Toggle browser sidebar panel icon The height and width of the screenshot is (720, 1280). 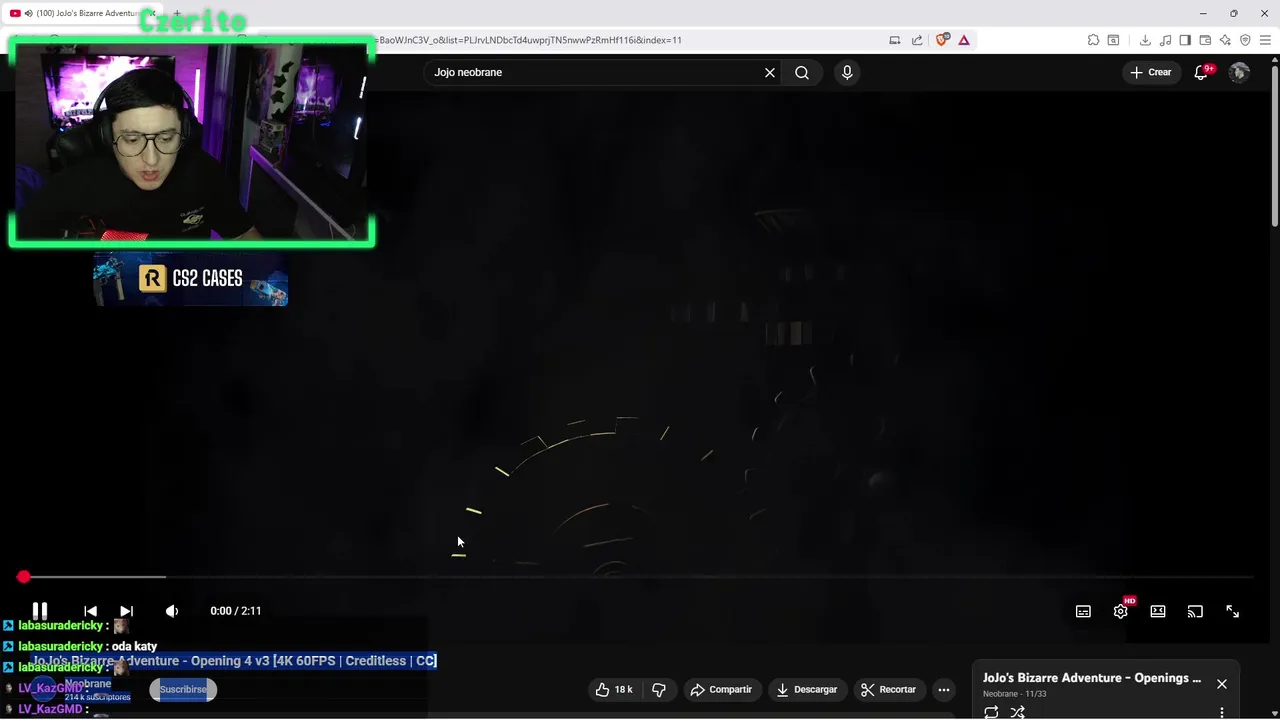point(1185,40)
